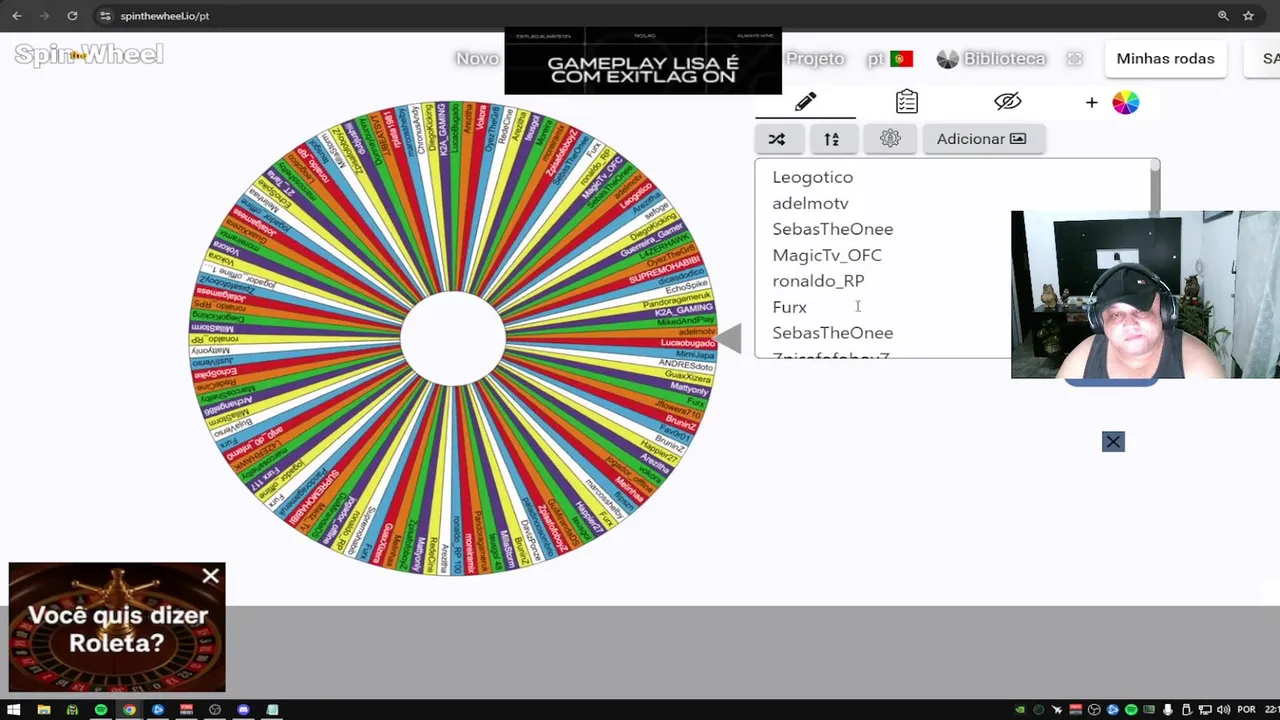Image resolution: width=1280 pixels, height=720 pixels.
Task: Open Spotify from the taskbar
Action: [101, 710]
